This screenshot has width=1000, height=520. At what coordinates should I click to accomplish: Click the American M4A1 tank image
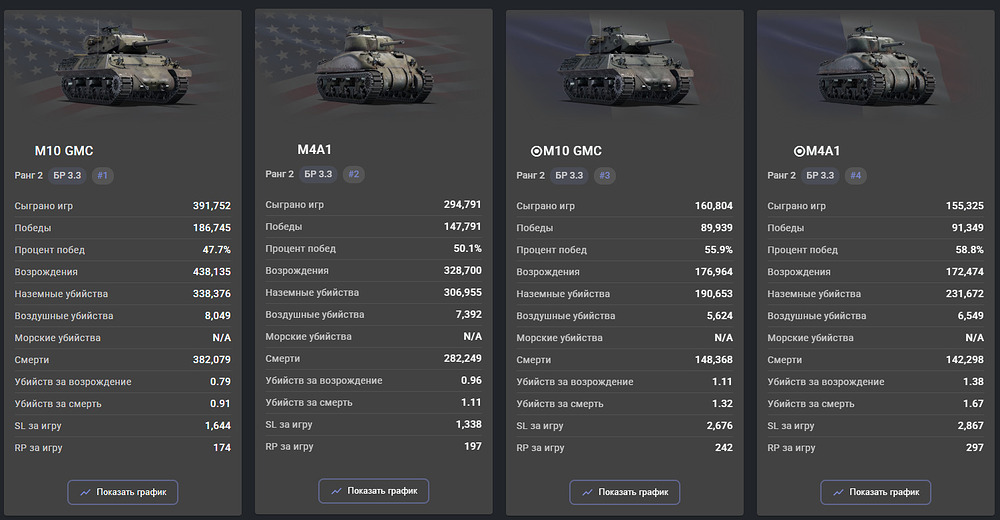point(375,67)
